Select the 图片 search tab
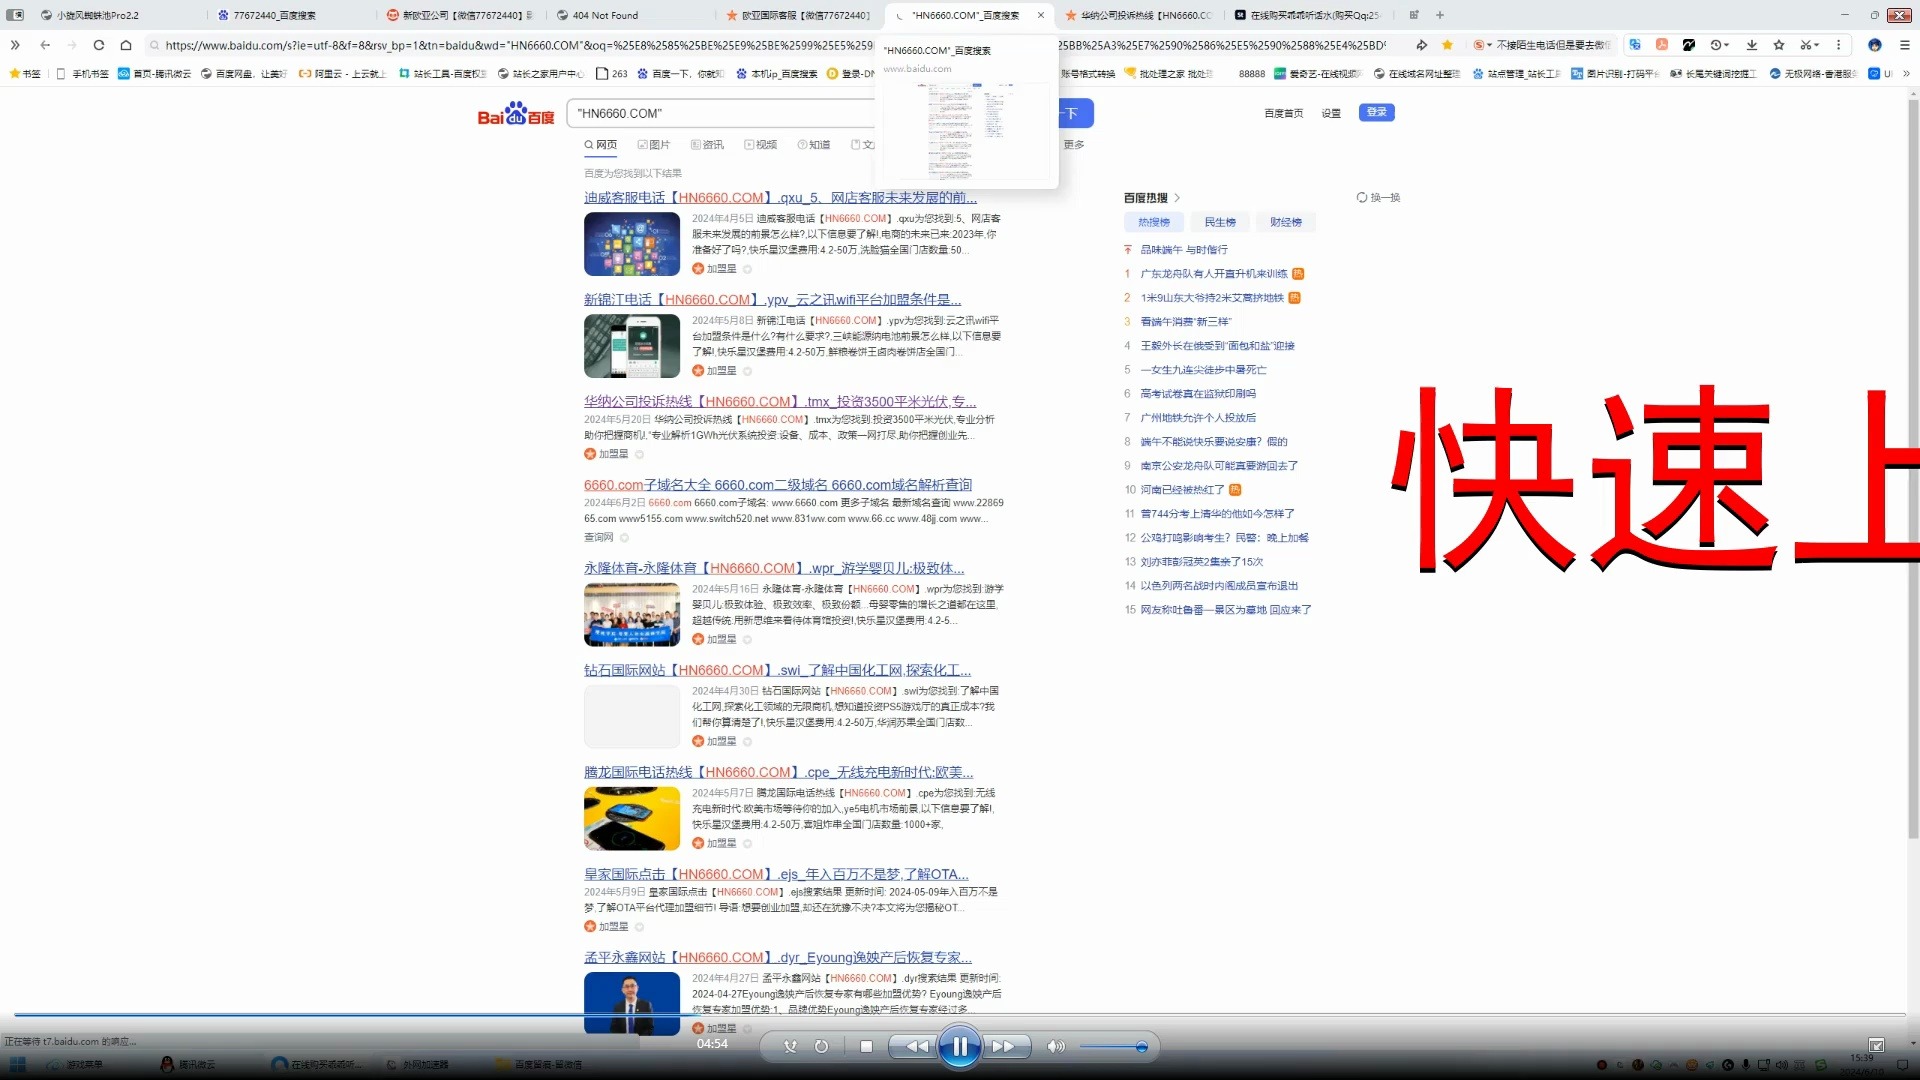1920x1080 pixels. [654, 145]
